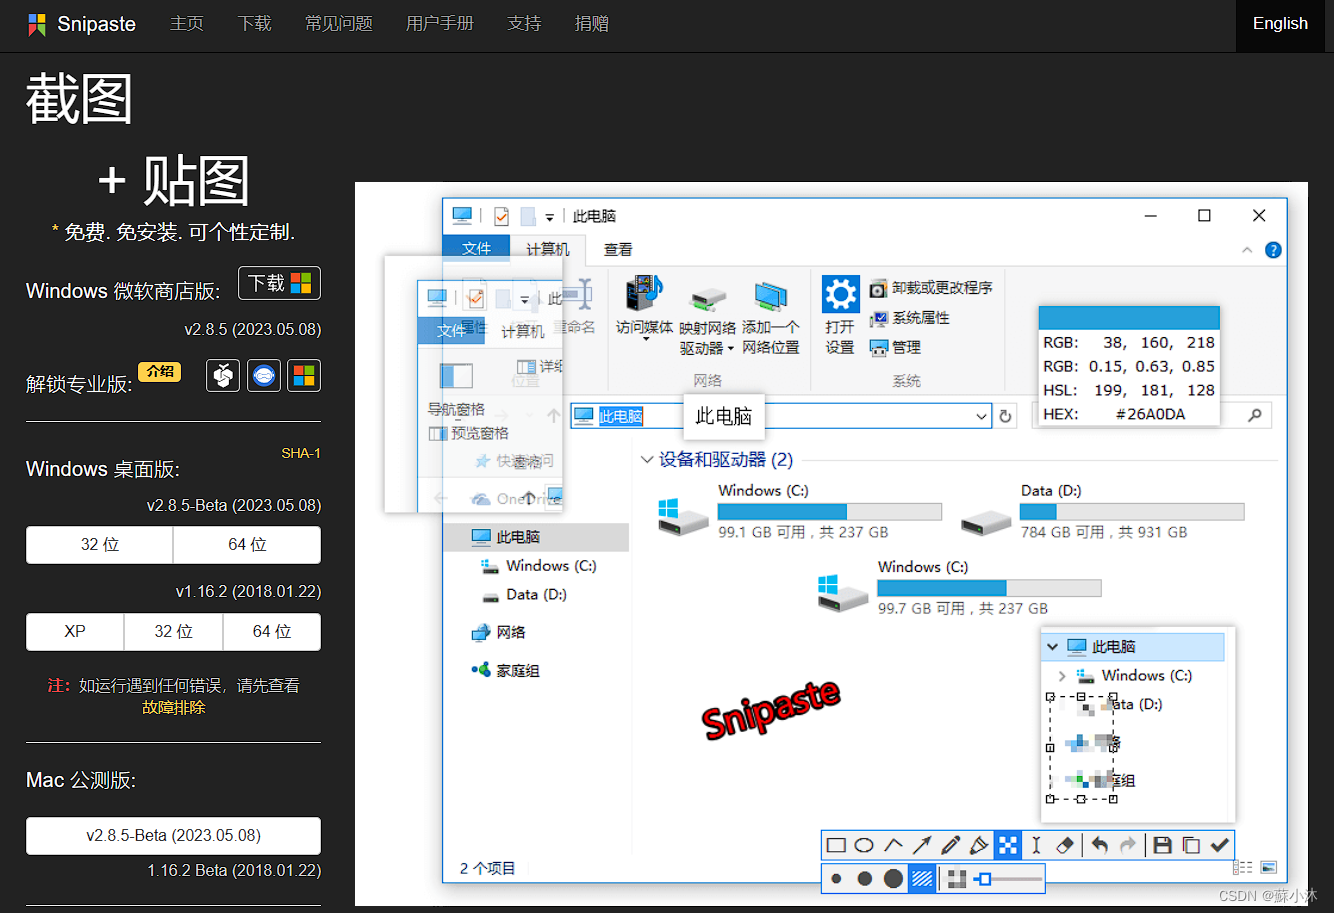
Task: Go to 主页 in site navigation
Action: tap(187, 23)
